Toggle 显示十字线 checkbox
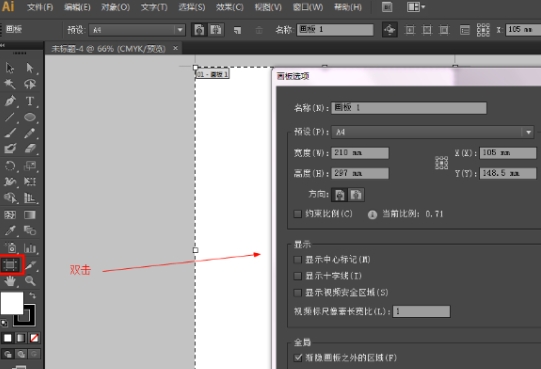 coord(297,276)
